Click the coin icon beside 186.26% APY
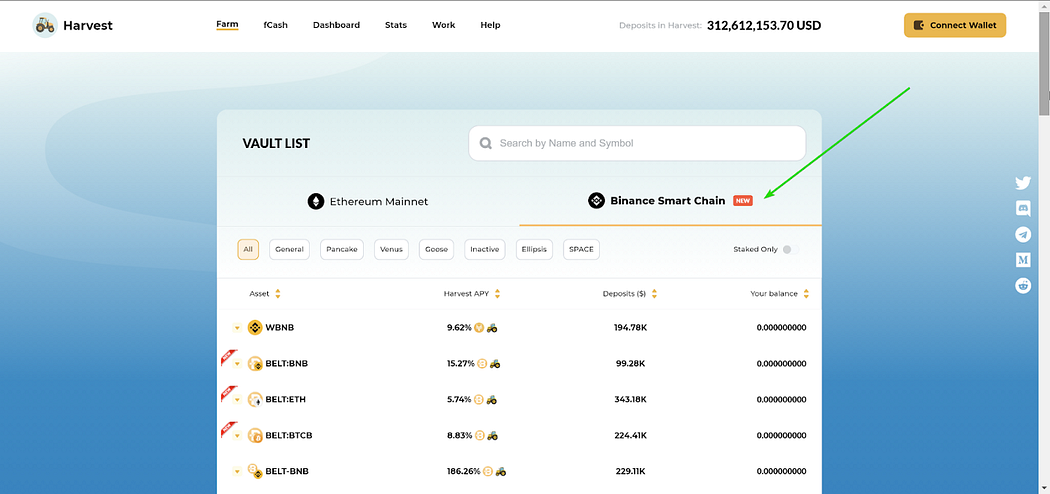 coord(488,471)
